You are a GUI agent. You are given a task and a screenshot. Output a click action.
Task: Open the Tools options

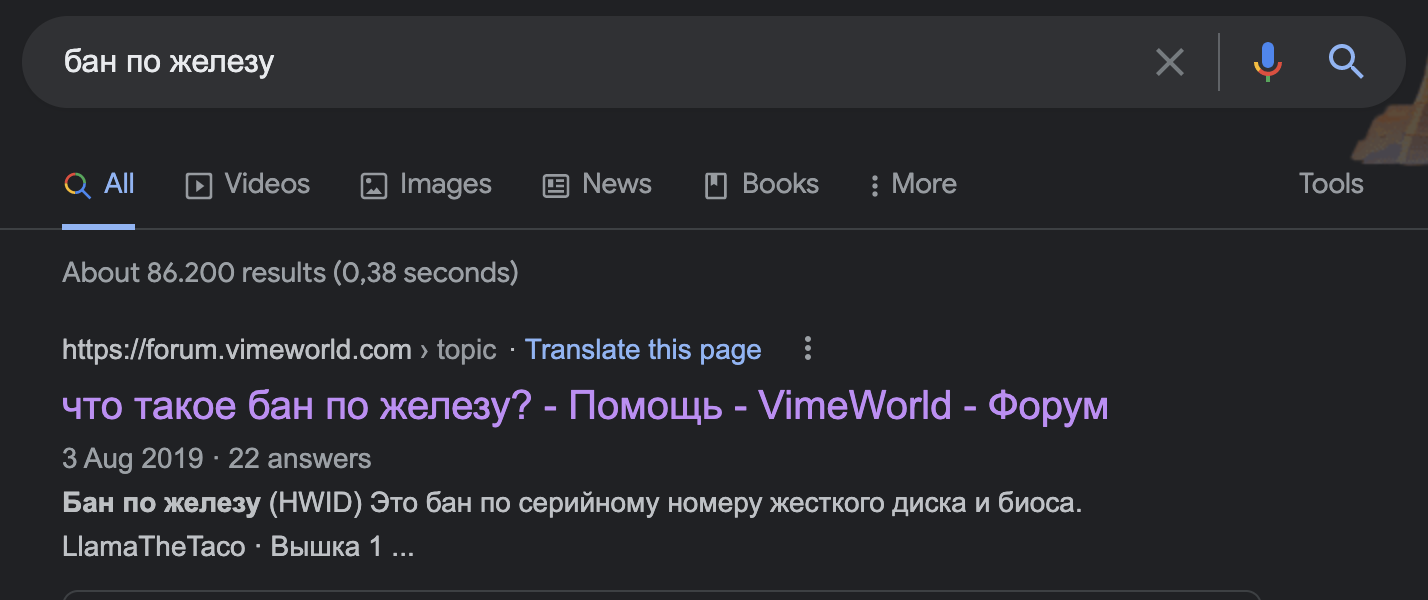pyautogui.click(x=1330, y=184)
